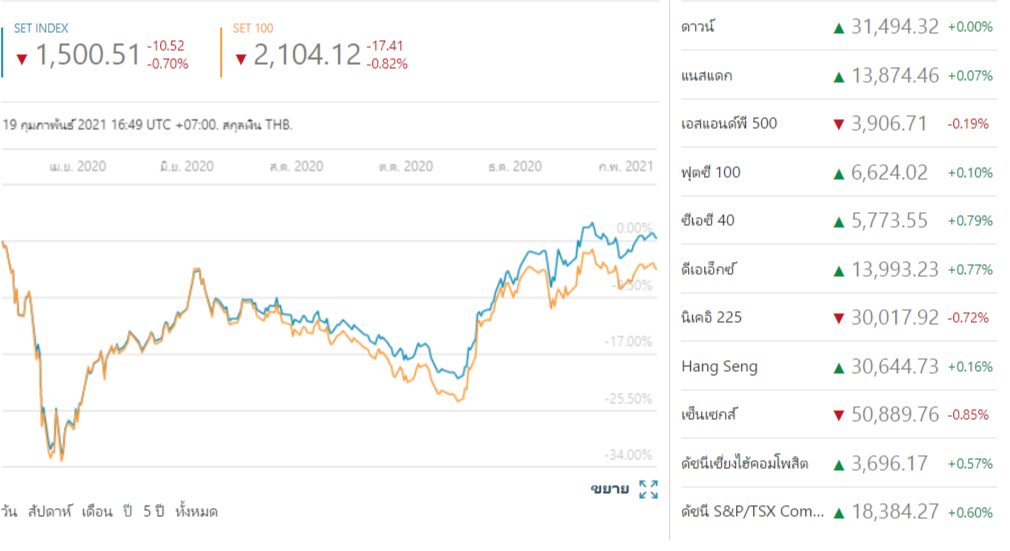Click the green up triangle beside 31,494.32

pos(839,28)
